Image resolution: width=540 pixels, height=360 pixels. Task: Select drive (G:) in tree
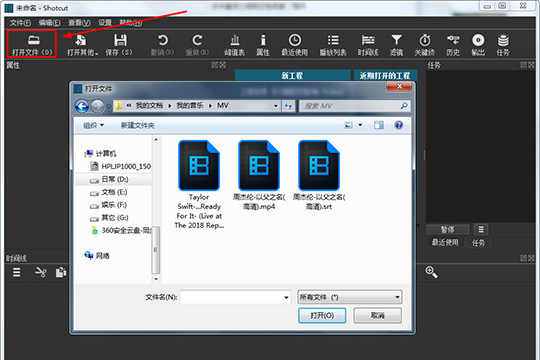(x=109, y=218)
